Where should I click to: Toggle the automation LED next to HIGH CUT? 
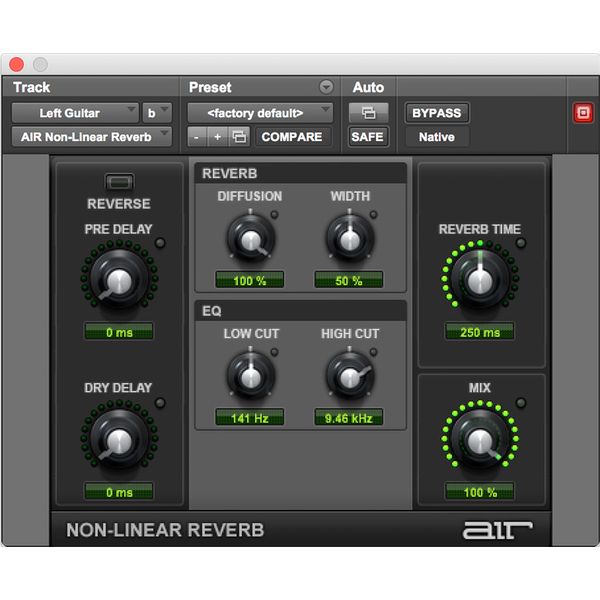[x=373, y=352]
